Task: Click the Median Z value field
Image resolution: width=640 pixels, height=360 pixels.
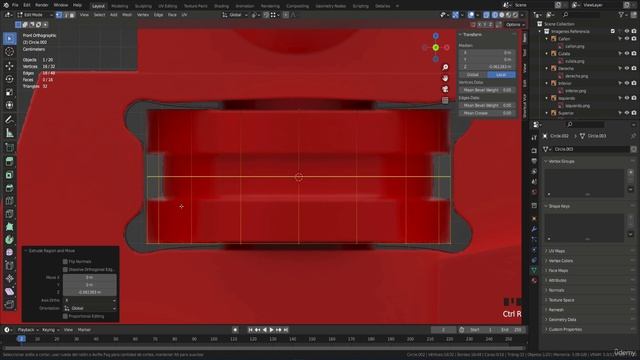Action: click(x=487, y=67)
